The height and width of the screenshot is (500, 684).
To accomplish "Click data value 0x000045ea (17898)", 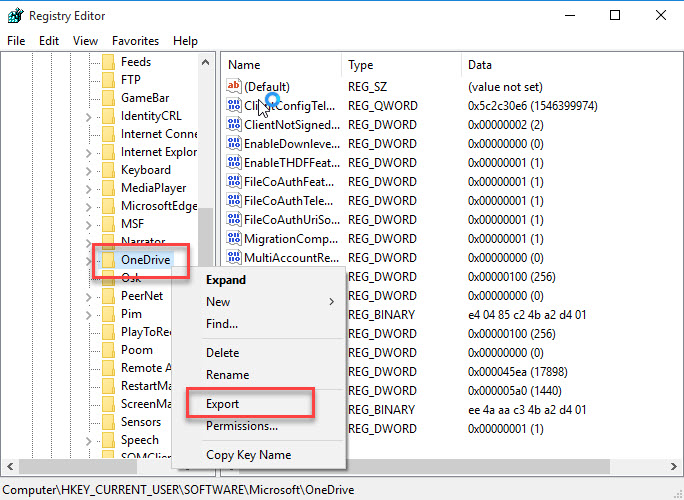I will [518, 372].
